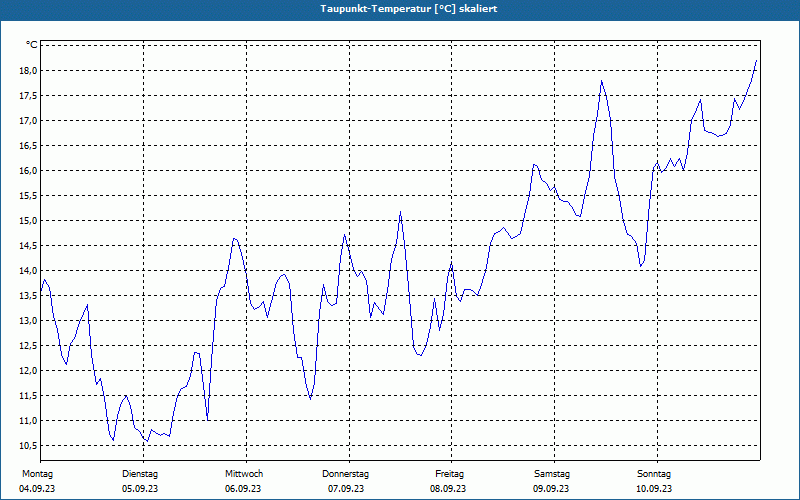Screen dimensions: 800x500
Task: Click the Montag day label
Action: [37, 474]
